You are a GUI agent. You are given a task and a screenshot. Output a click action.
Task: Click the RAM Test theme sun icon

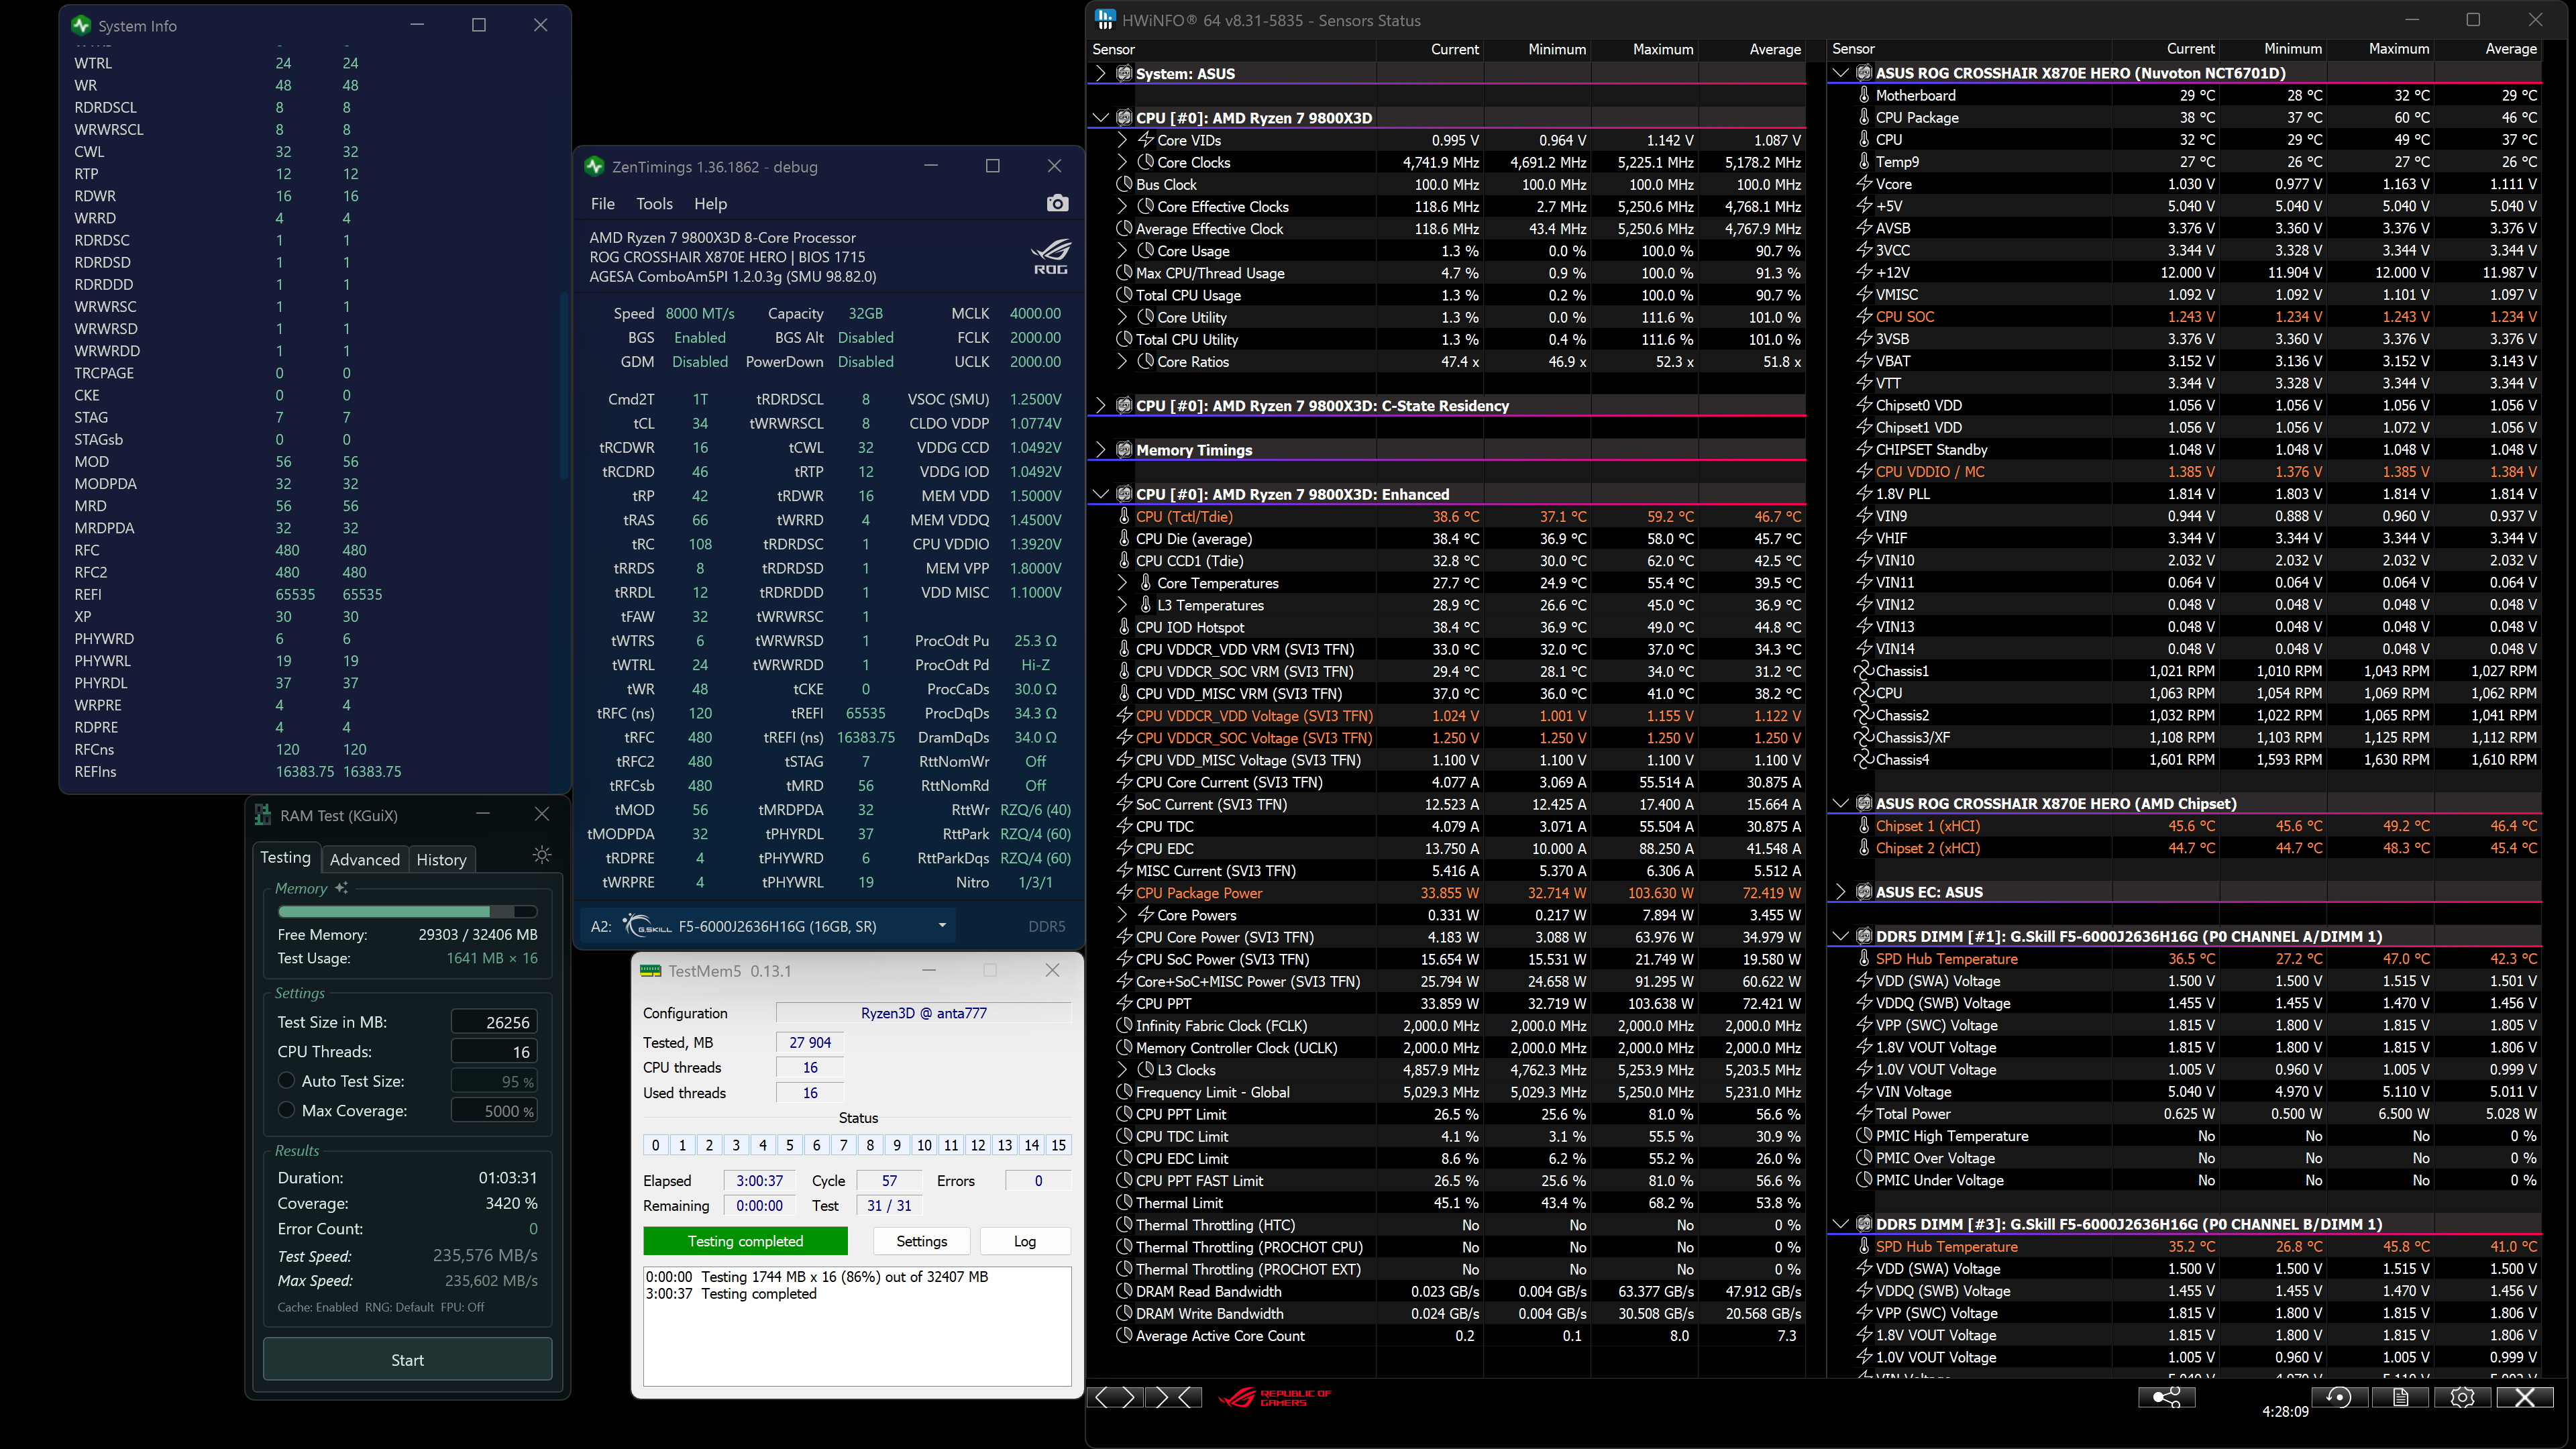pos(542,855)
